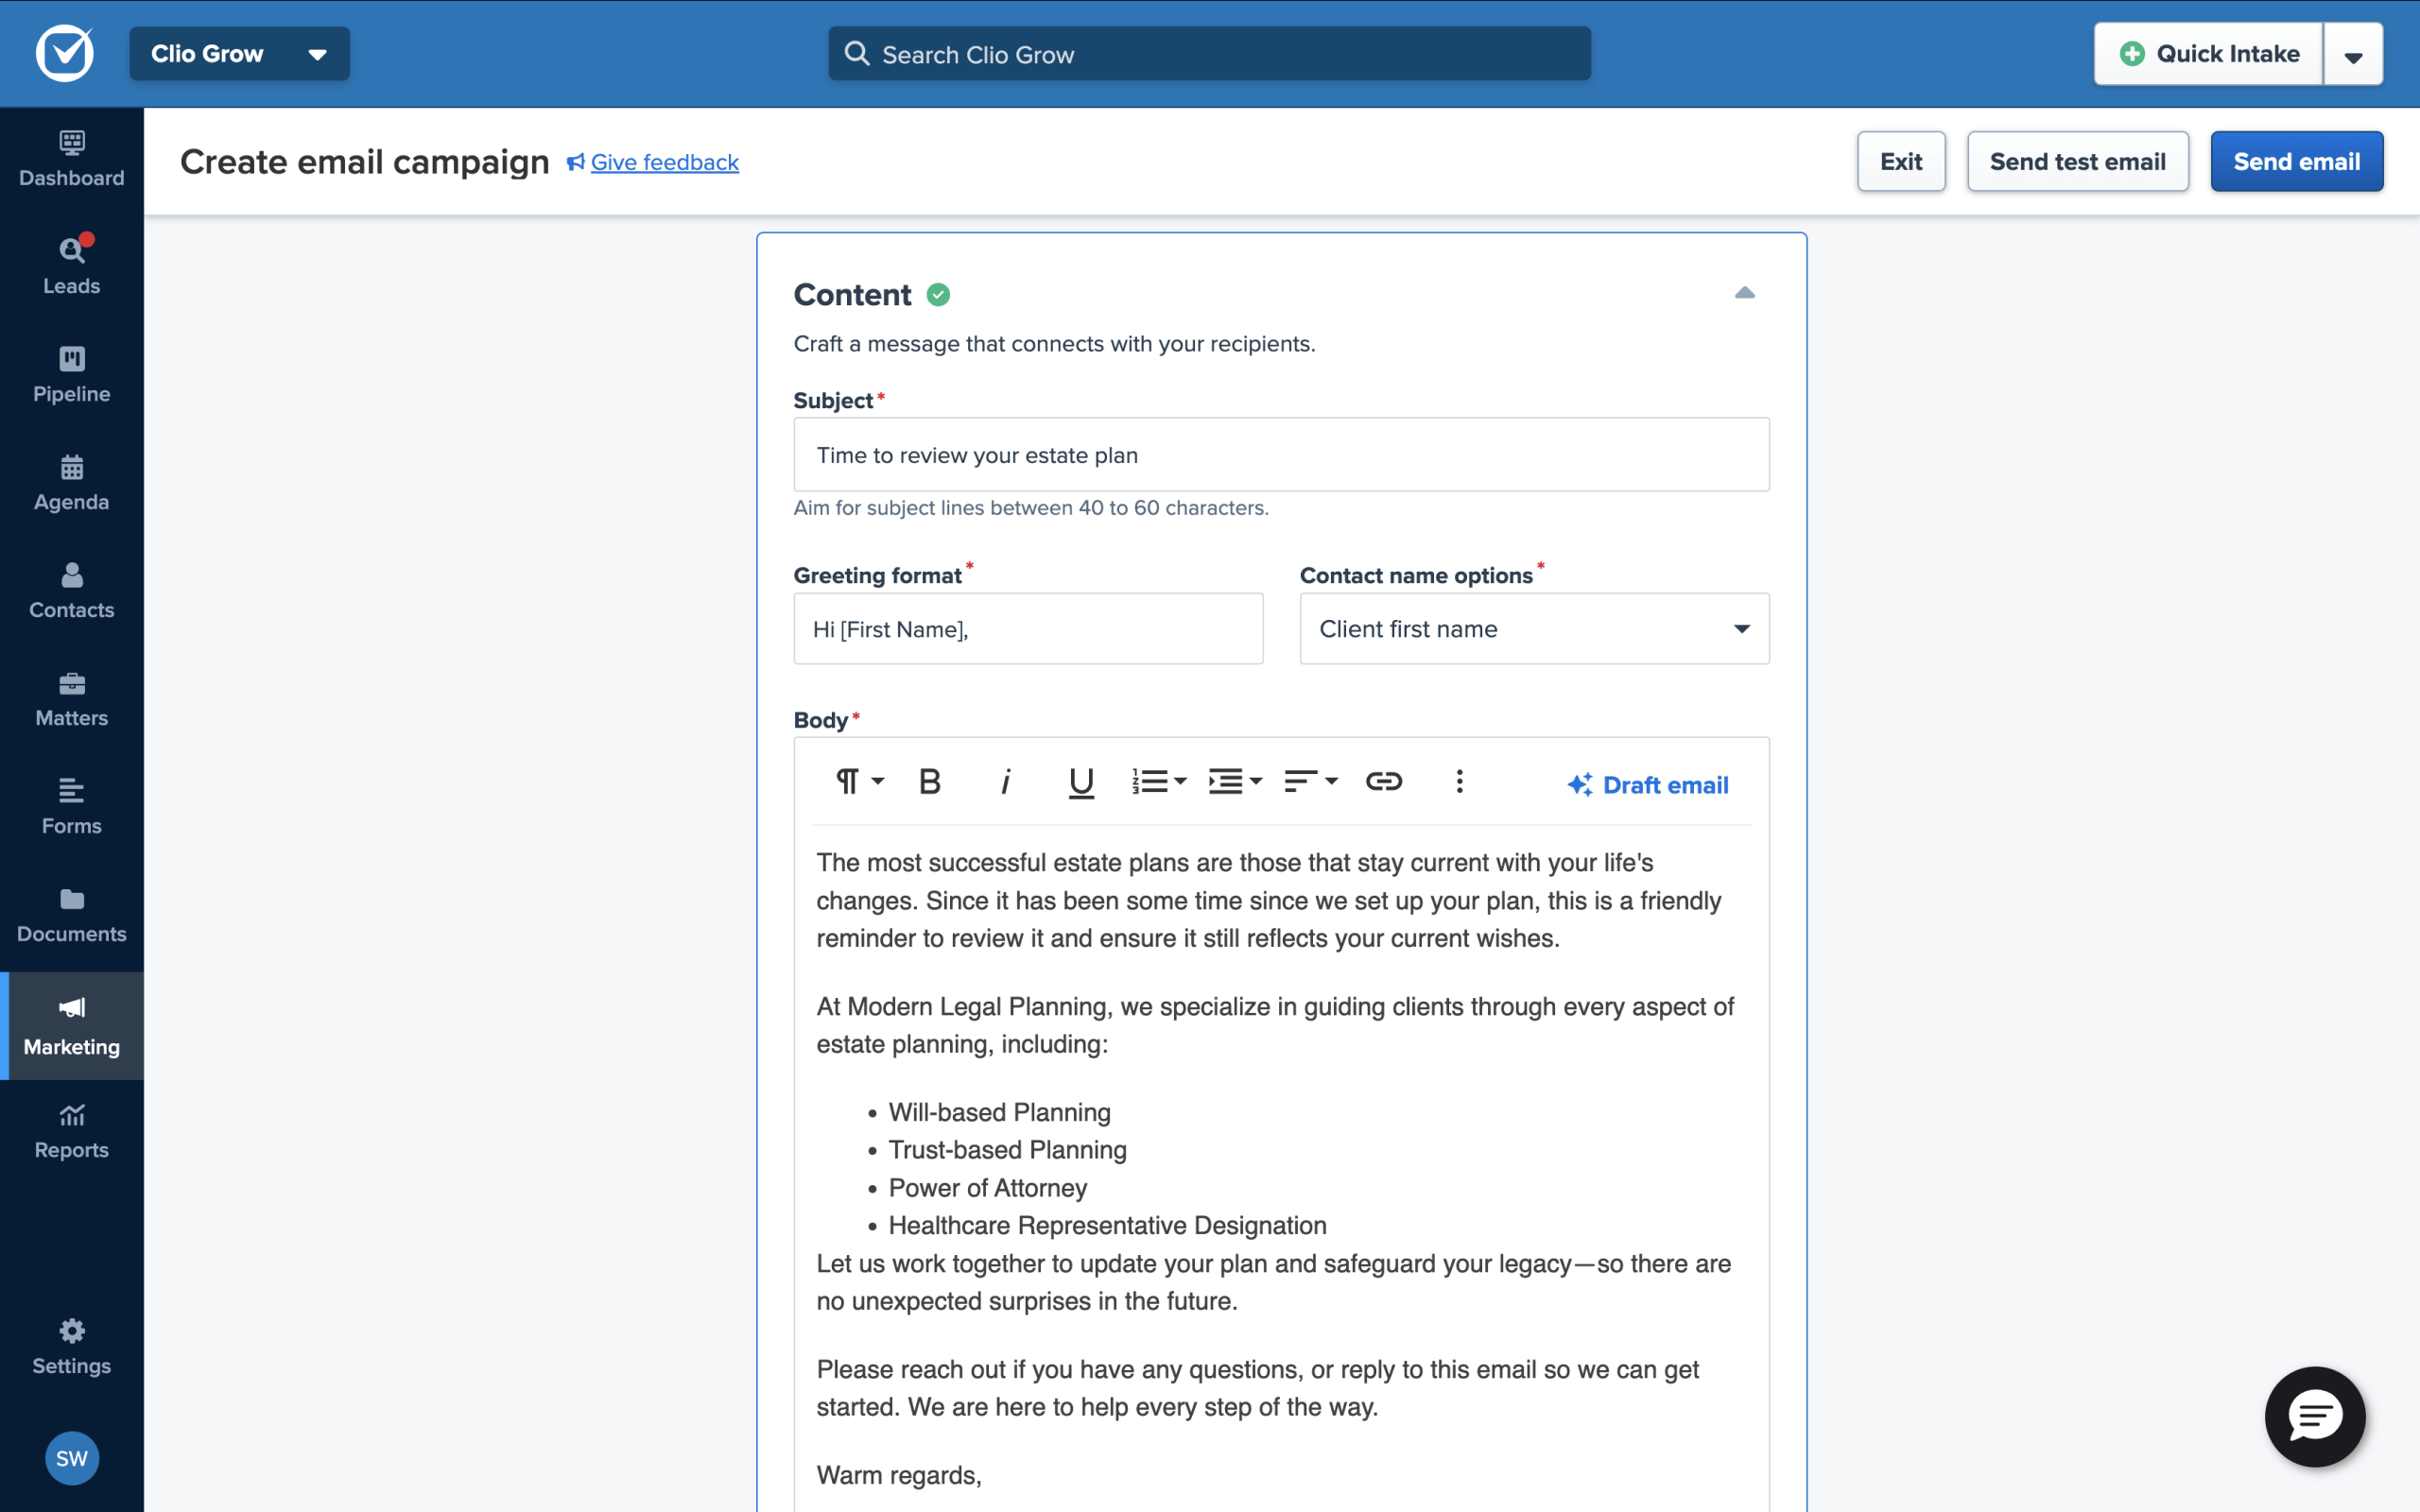Open the numbered list dropdown
2420x1512 pixels.
point(1158,782)
